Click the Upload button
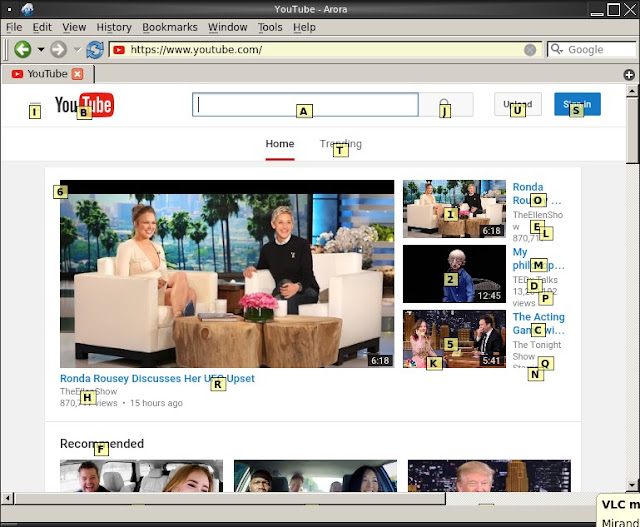 [x=518, y=104]
